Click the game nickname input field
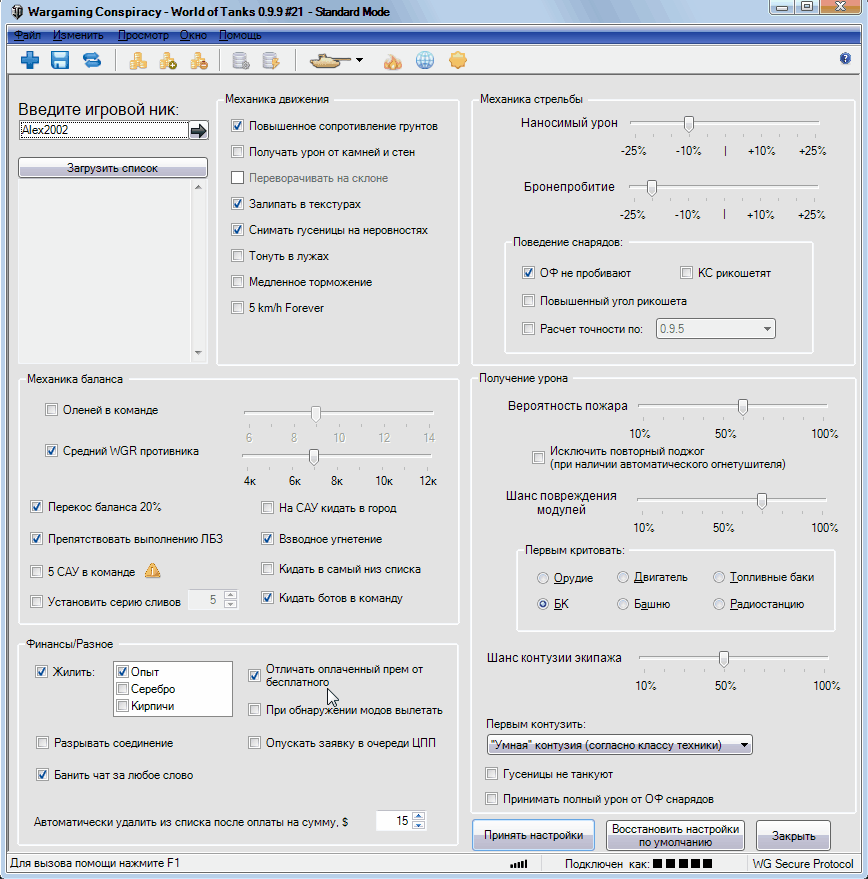 104,130
